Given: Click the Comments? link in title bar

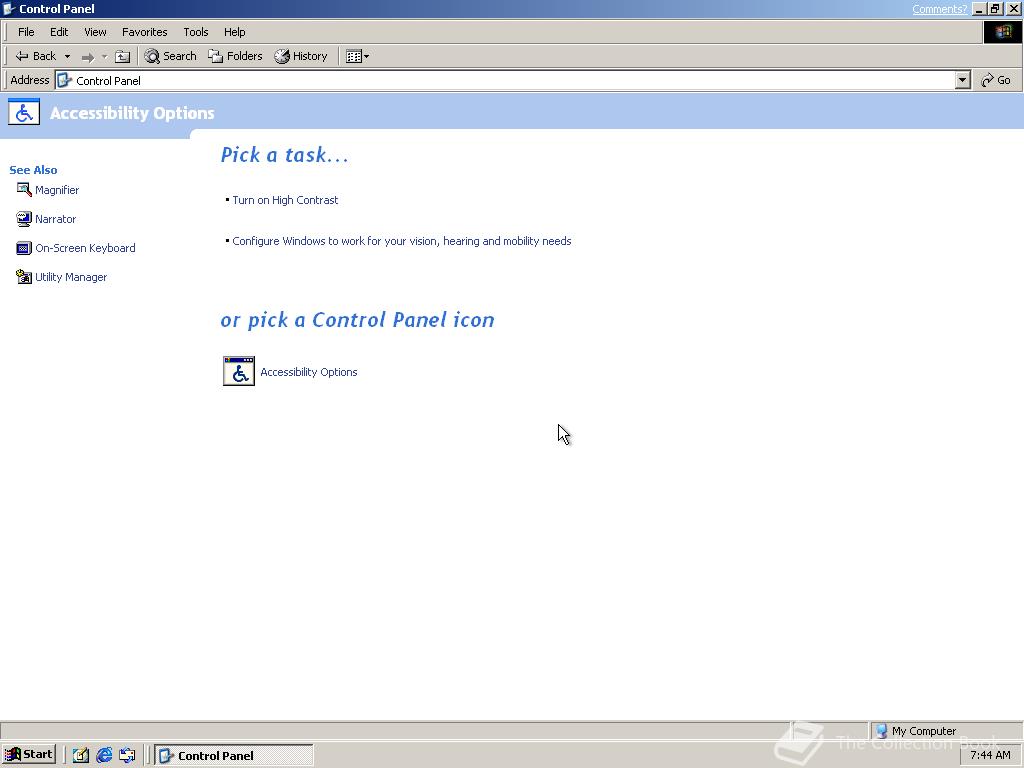Looking at the screenshot, I should coord(939,8).
